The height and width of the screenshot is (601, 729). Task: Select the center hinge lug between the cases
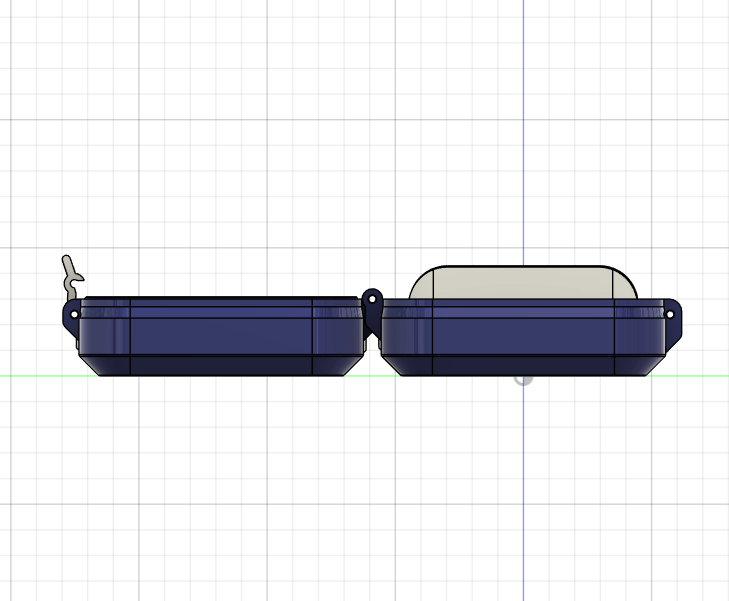(372, 310)
